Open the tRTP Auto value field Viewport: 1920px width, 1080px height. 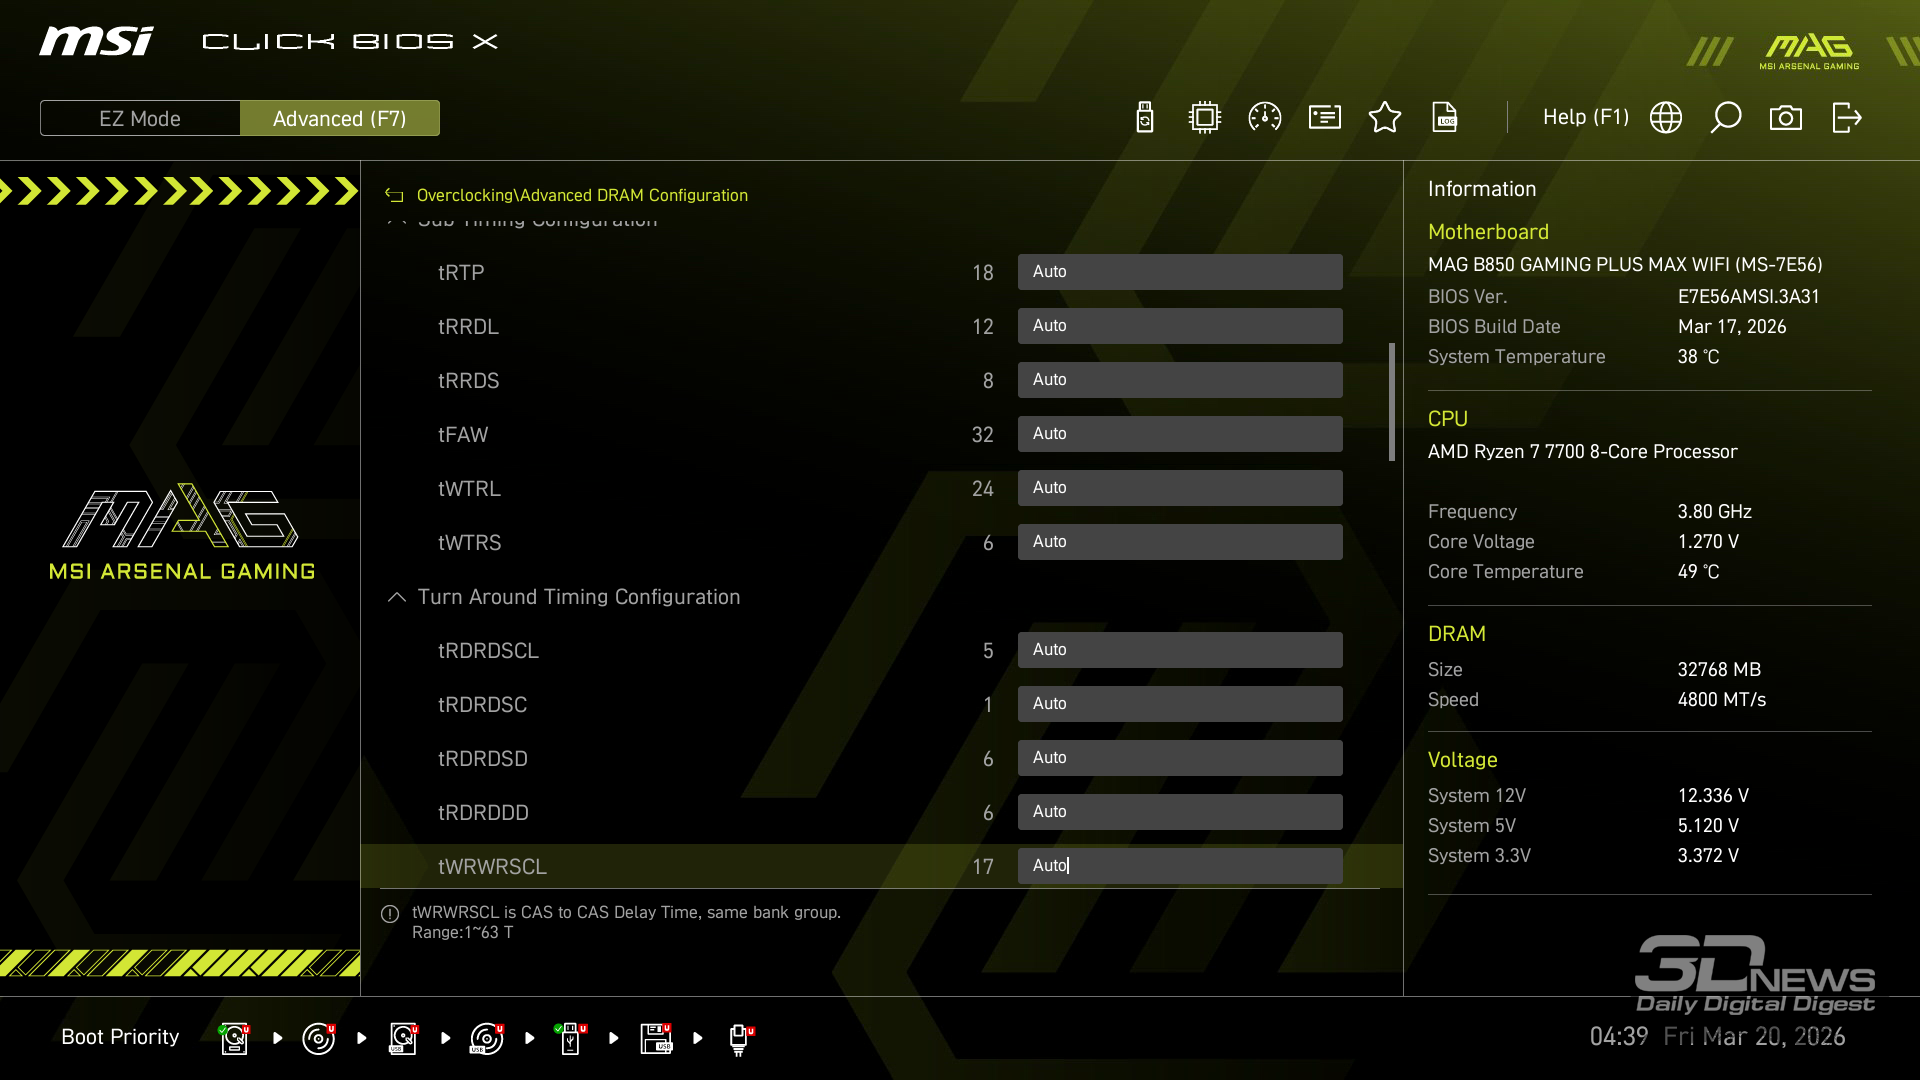(1180, 272)
